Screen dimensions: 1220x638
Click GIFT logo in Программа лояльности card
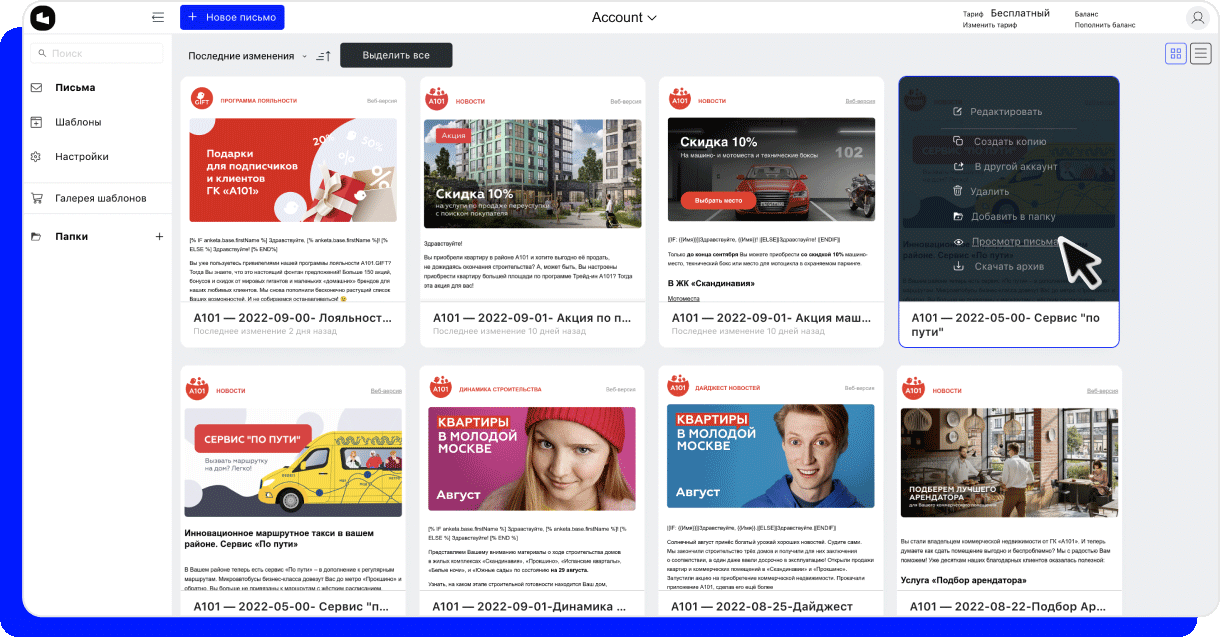203,99
